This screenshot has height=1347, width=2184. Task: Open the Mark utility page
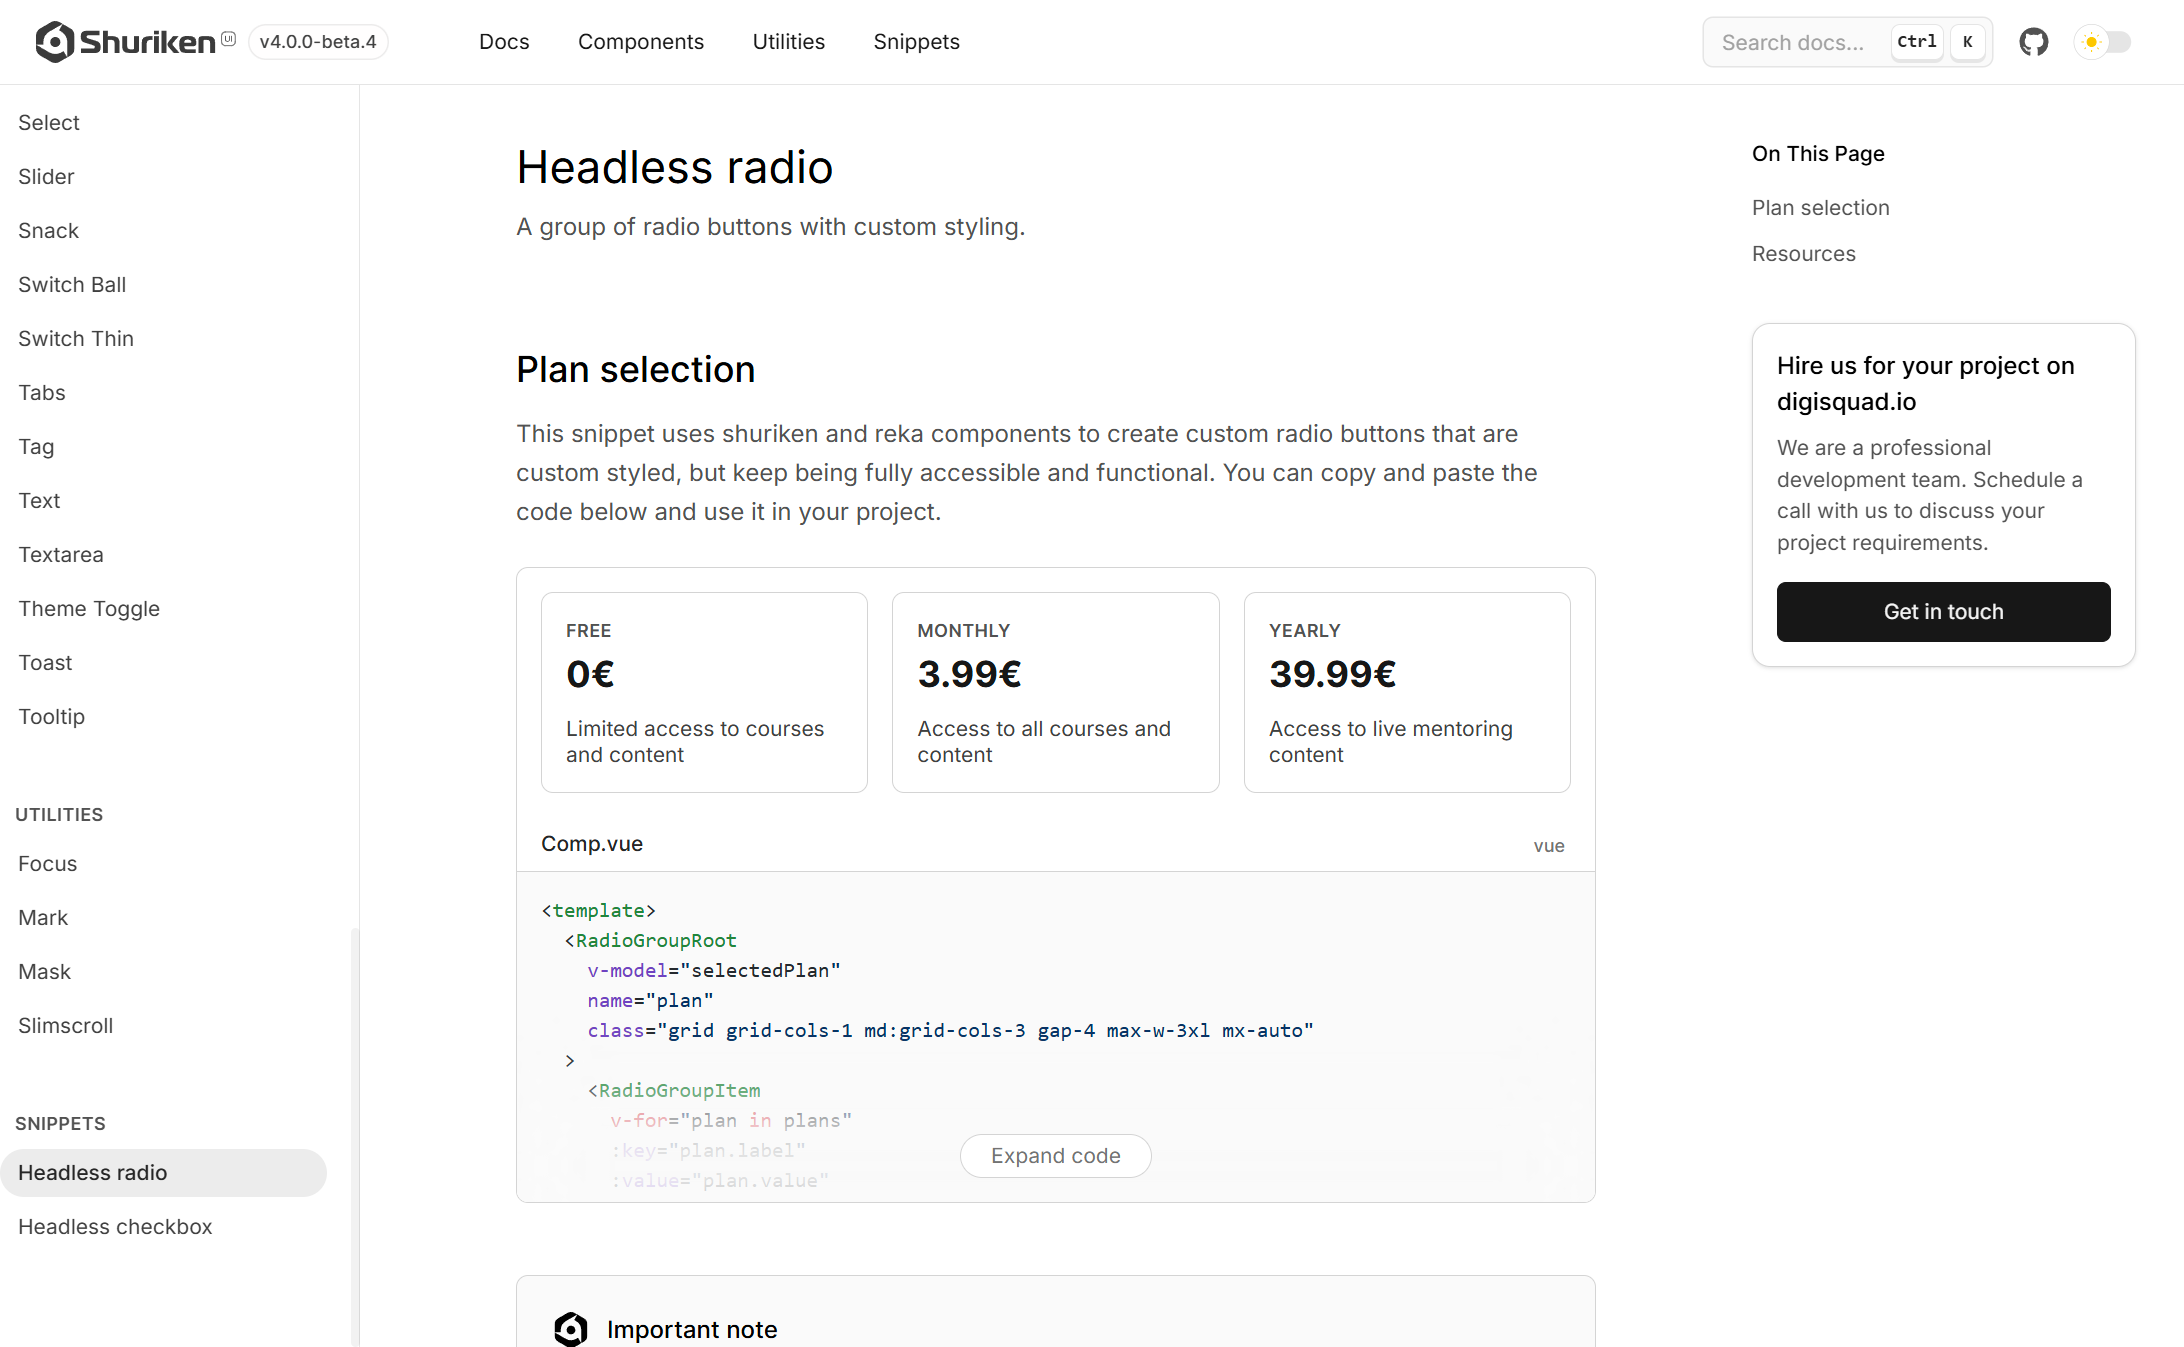coord(43,918)
